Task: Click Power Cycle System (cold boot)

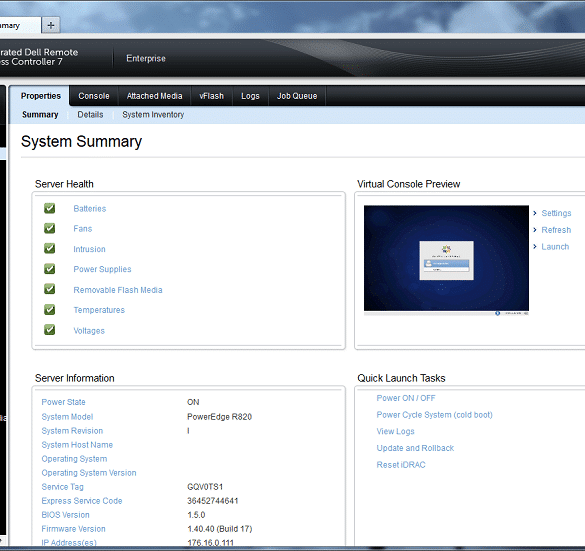Action: point(434,415)
